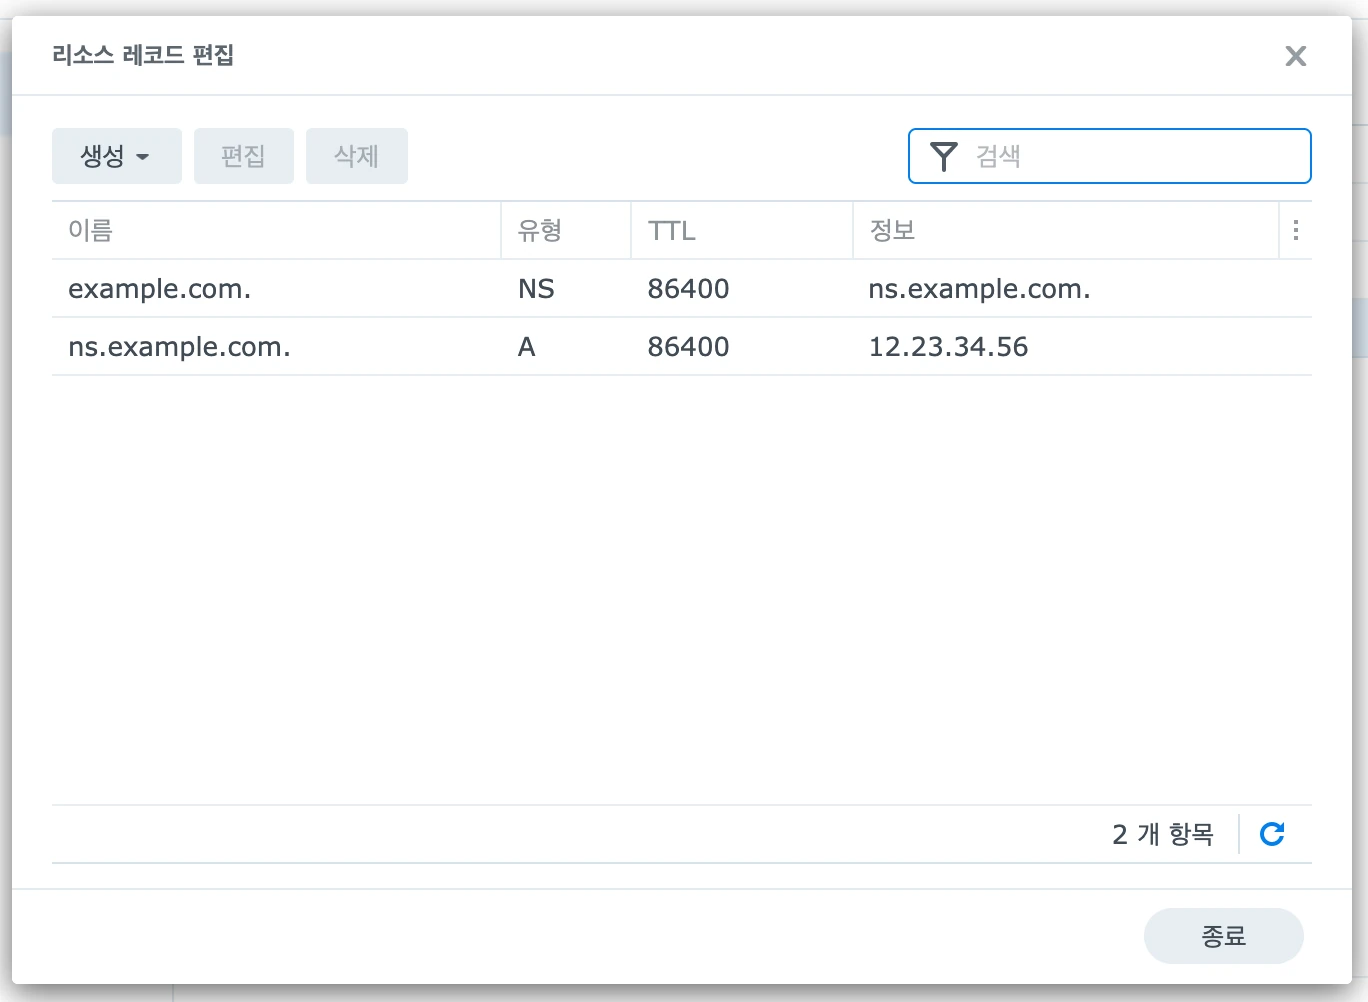Sort by the 유형 column header
Image resolution: width=1368 pixels, height=1002 pixels.
click(566, 231)
